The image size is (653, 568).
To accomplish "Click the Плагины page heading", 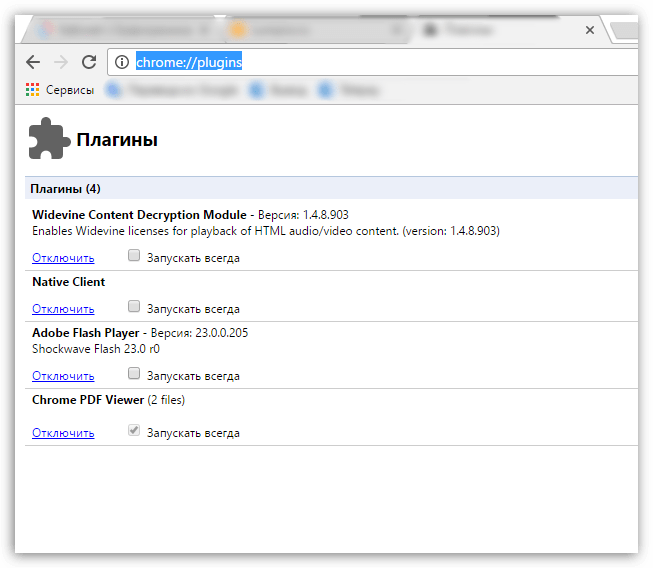I will click(x=117, y=140).
